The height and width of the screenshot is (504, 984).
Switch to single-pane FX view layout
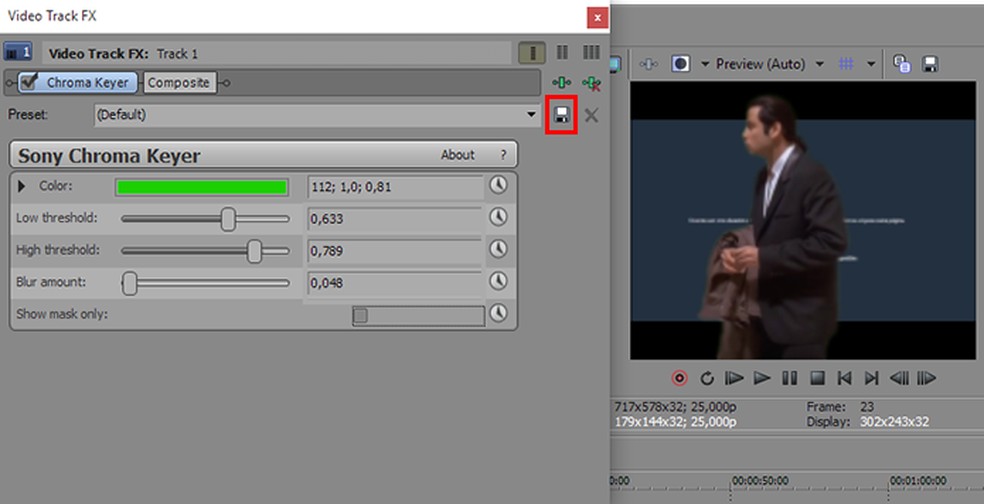(x=532, y=53)
